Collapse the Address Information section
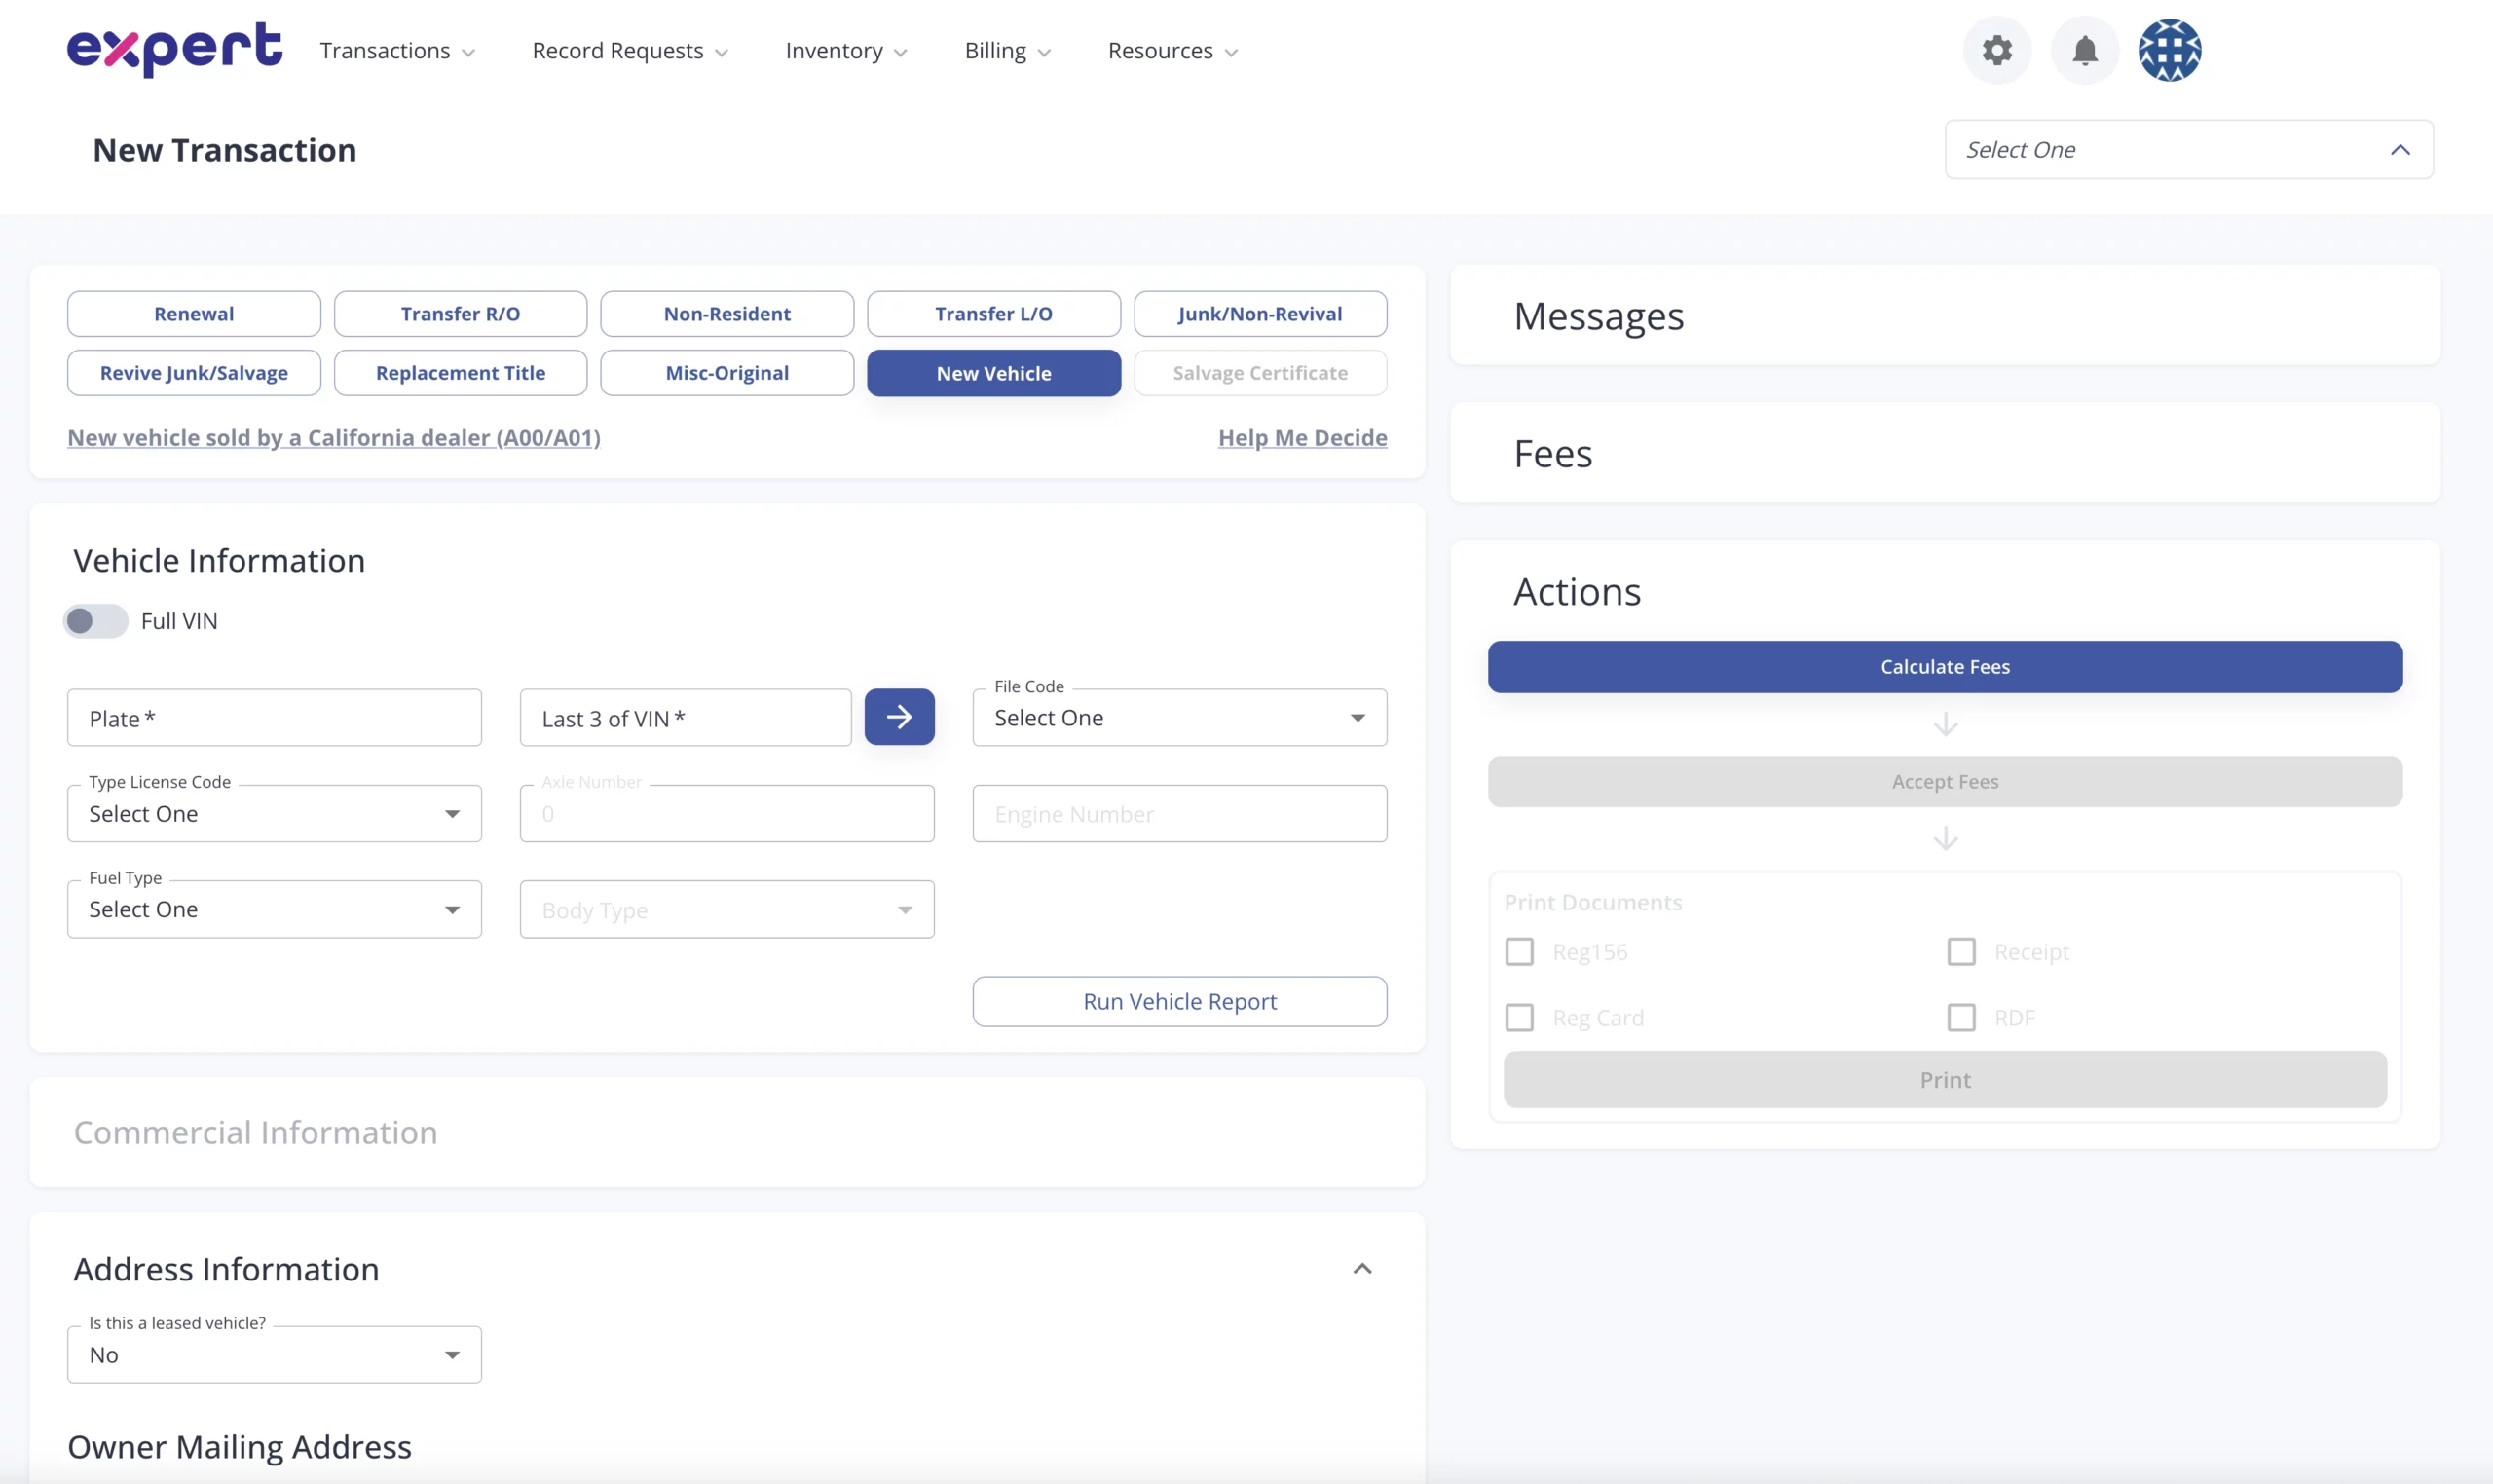 (x=1361, y=1268)
